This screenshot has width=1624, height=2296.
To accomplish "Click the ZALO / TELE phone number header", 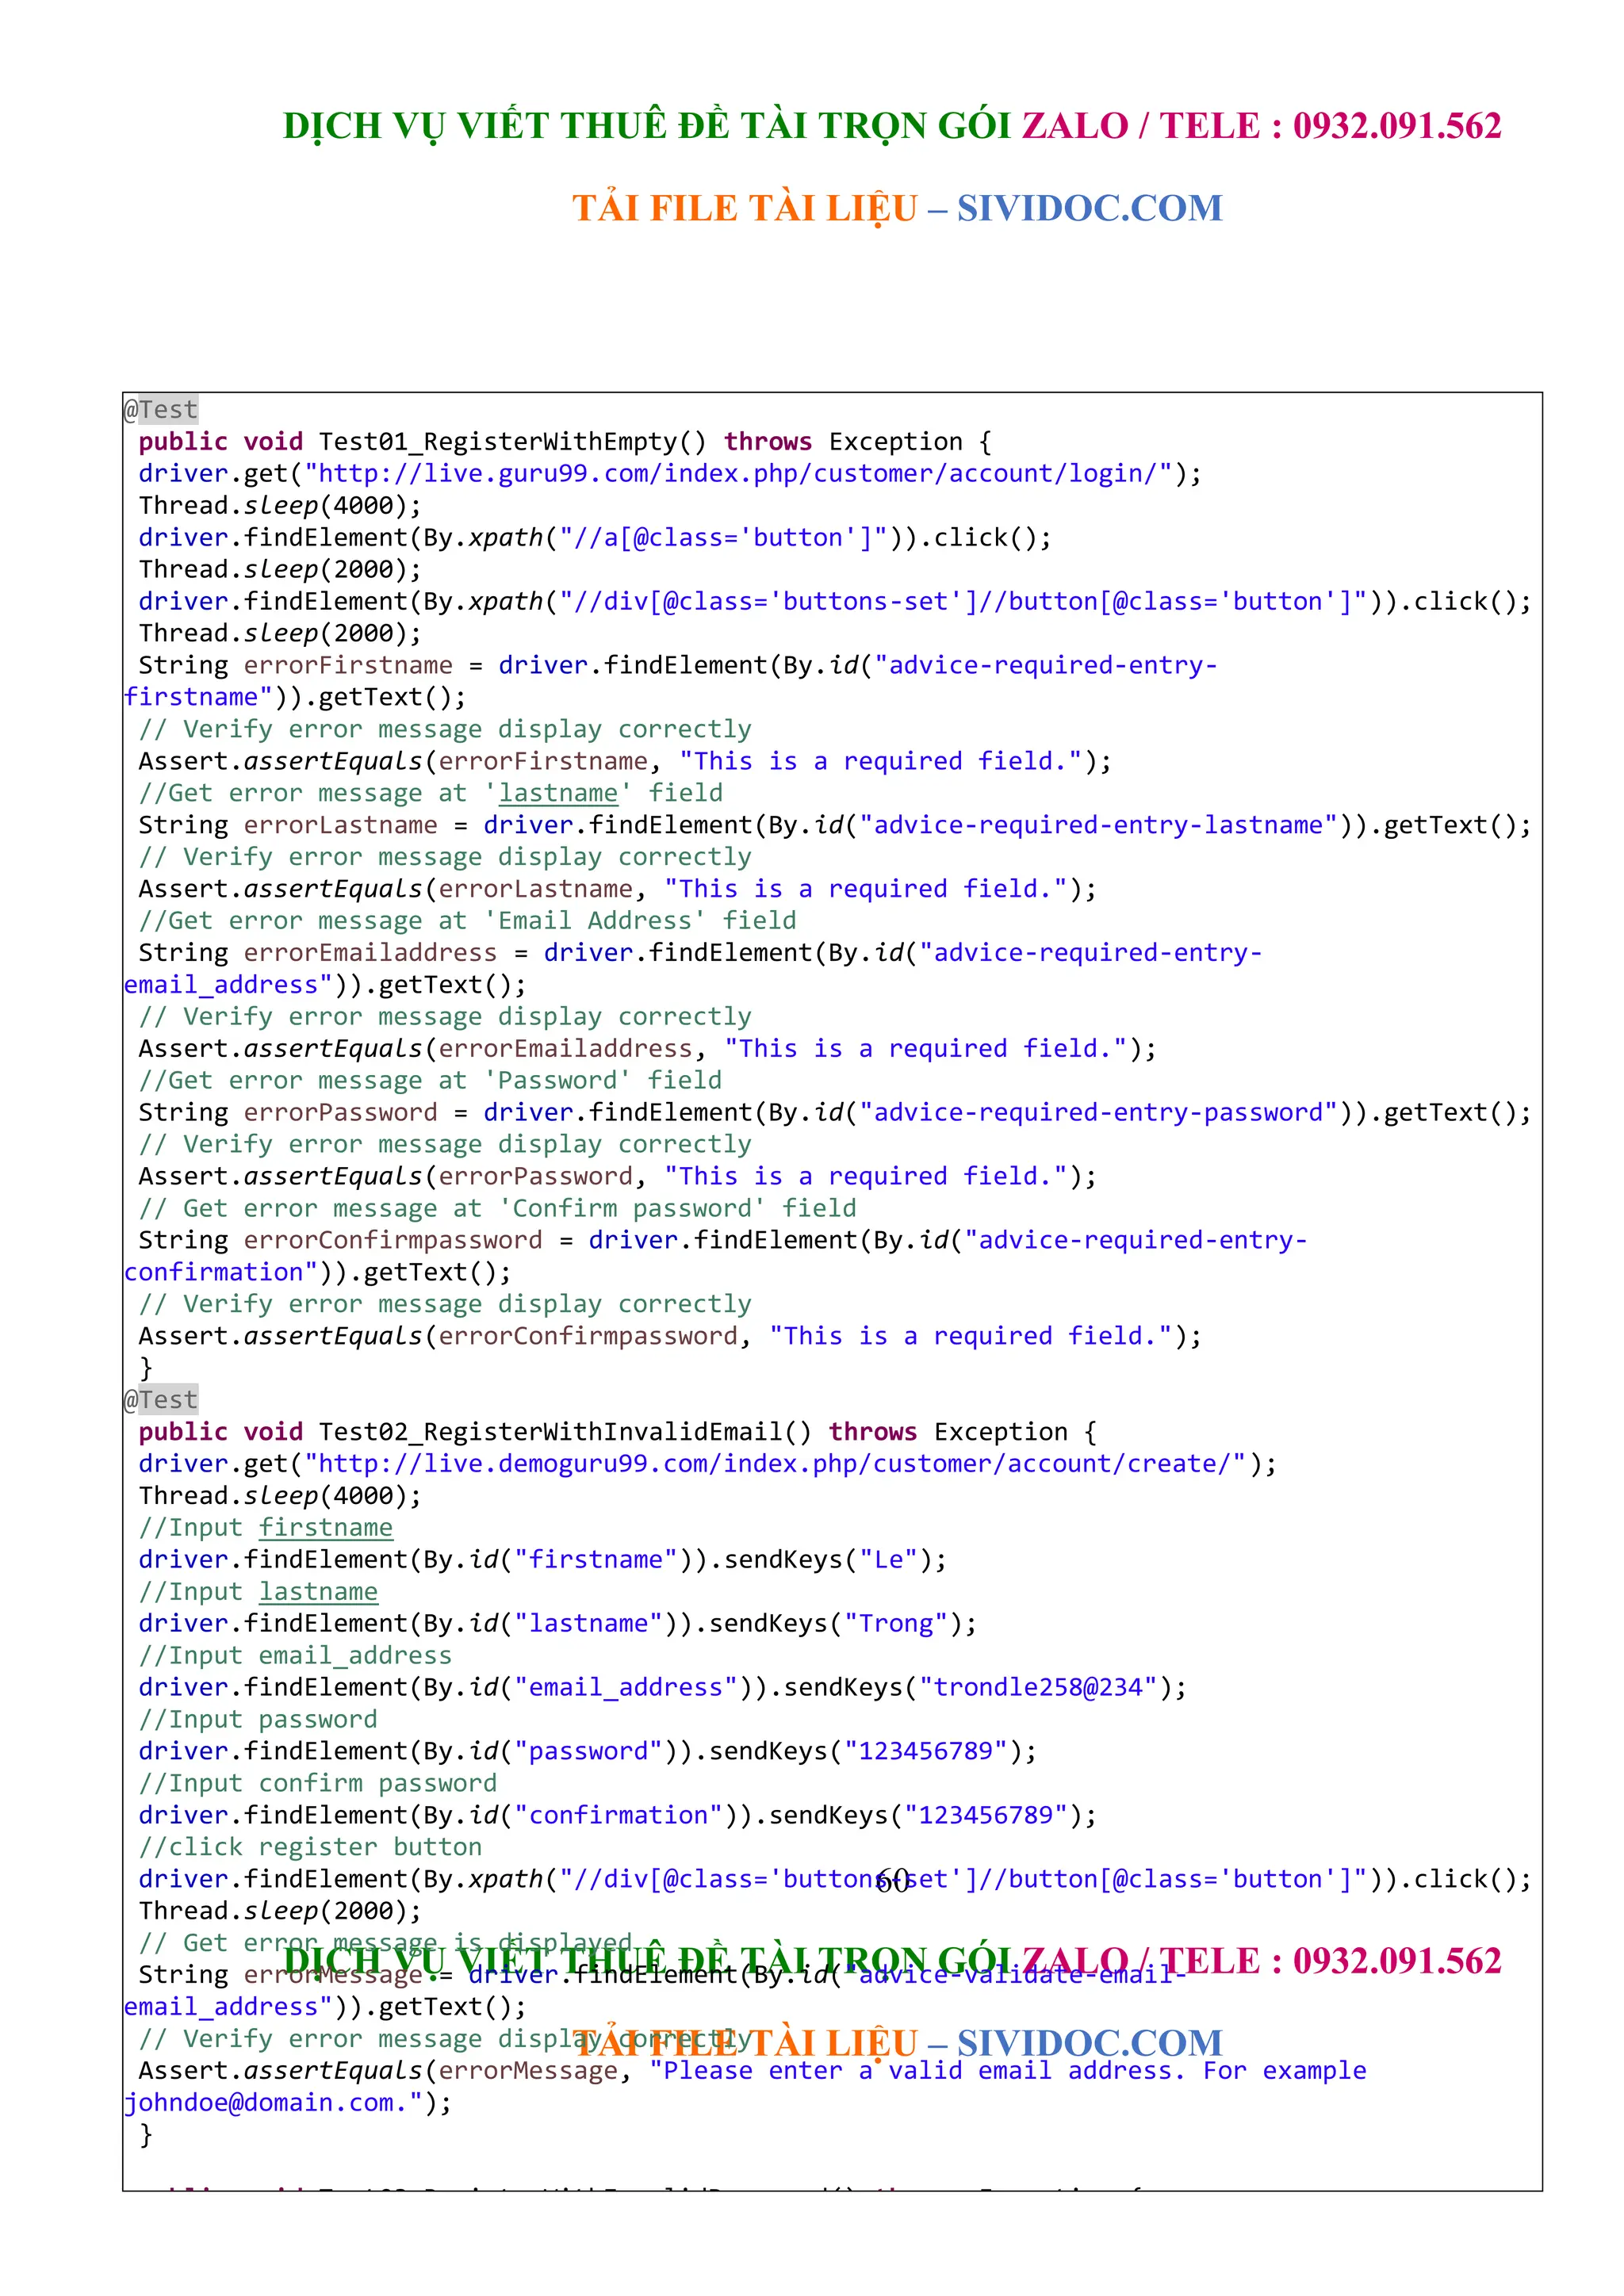I will (1260, 125).
